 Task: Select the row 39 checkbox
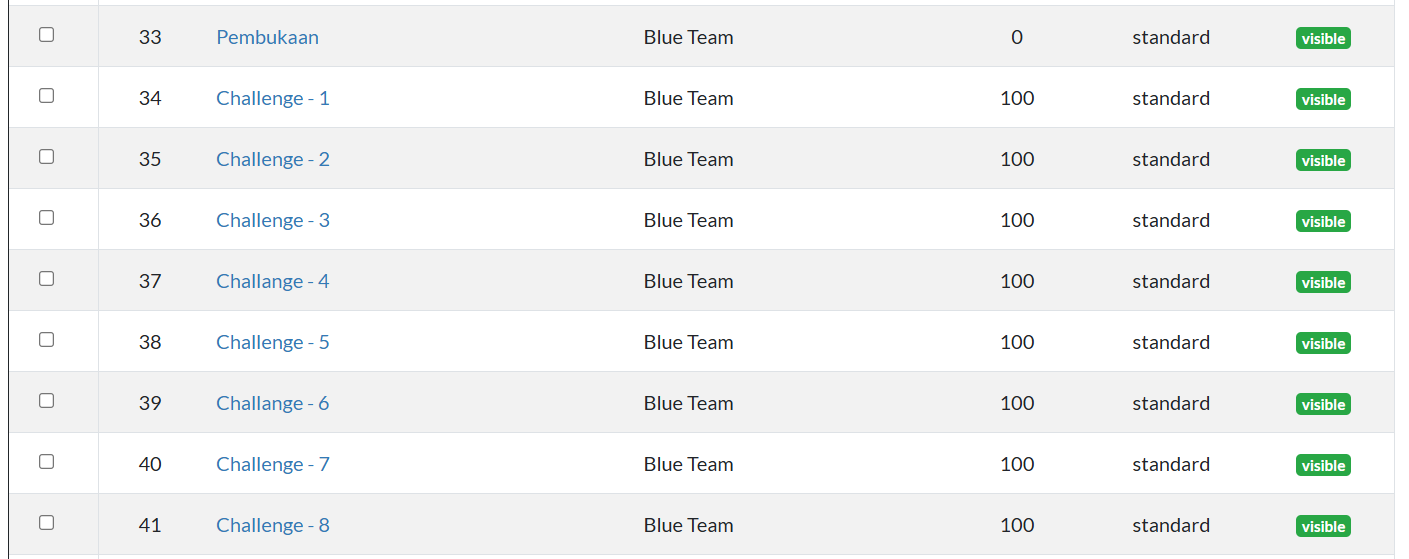tap(46, 401)
